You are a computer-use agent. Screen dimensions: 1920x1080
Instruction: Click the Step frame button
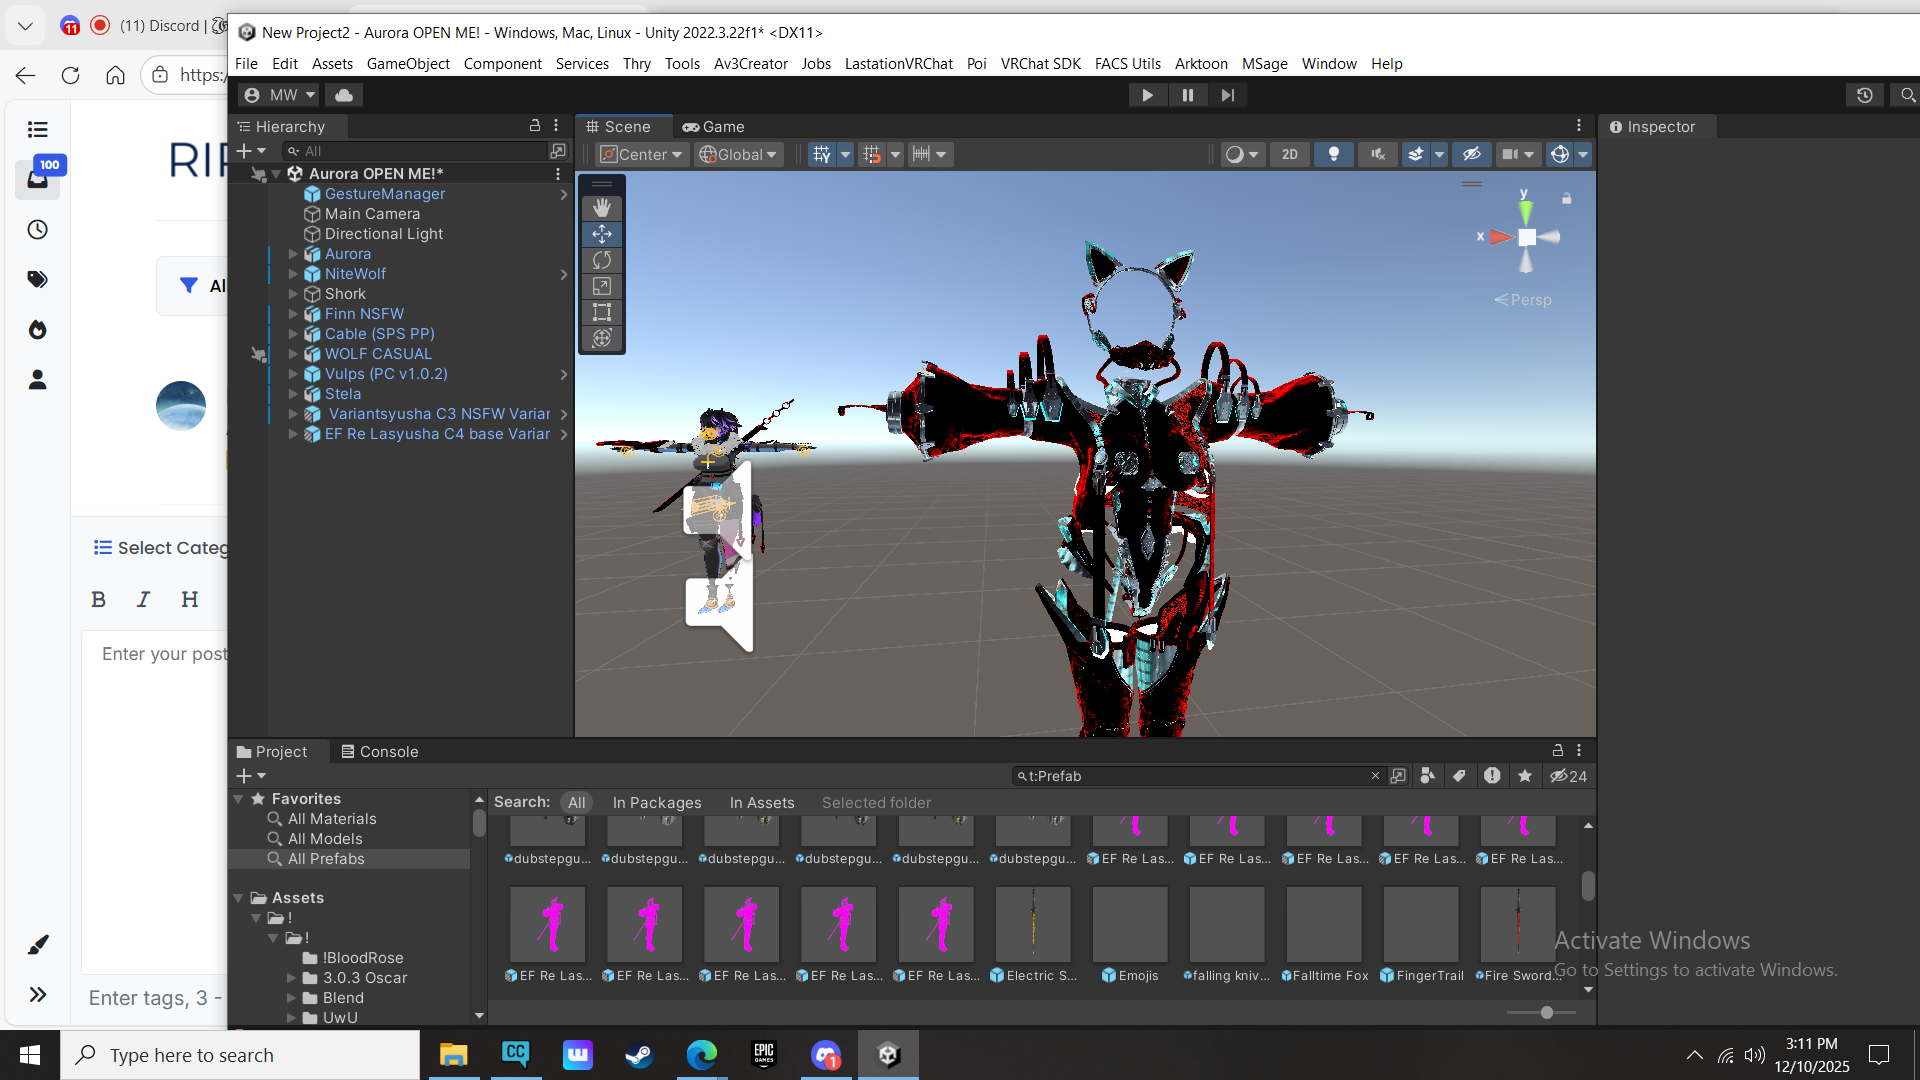click(x=1227, y=95)
